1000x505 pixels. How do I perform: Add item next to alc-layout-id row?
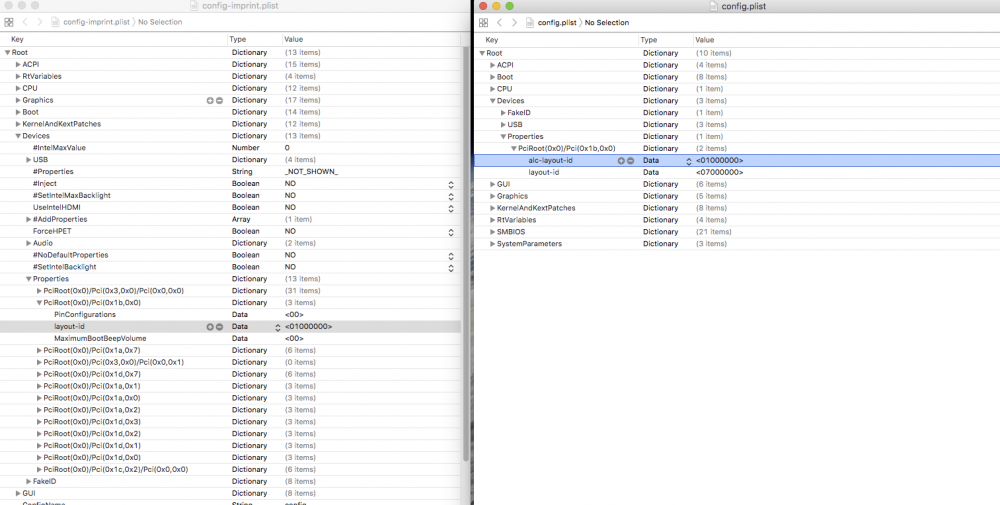coord(621,161)
